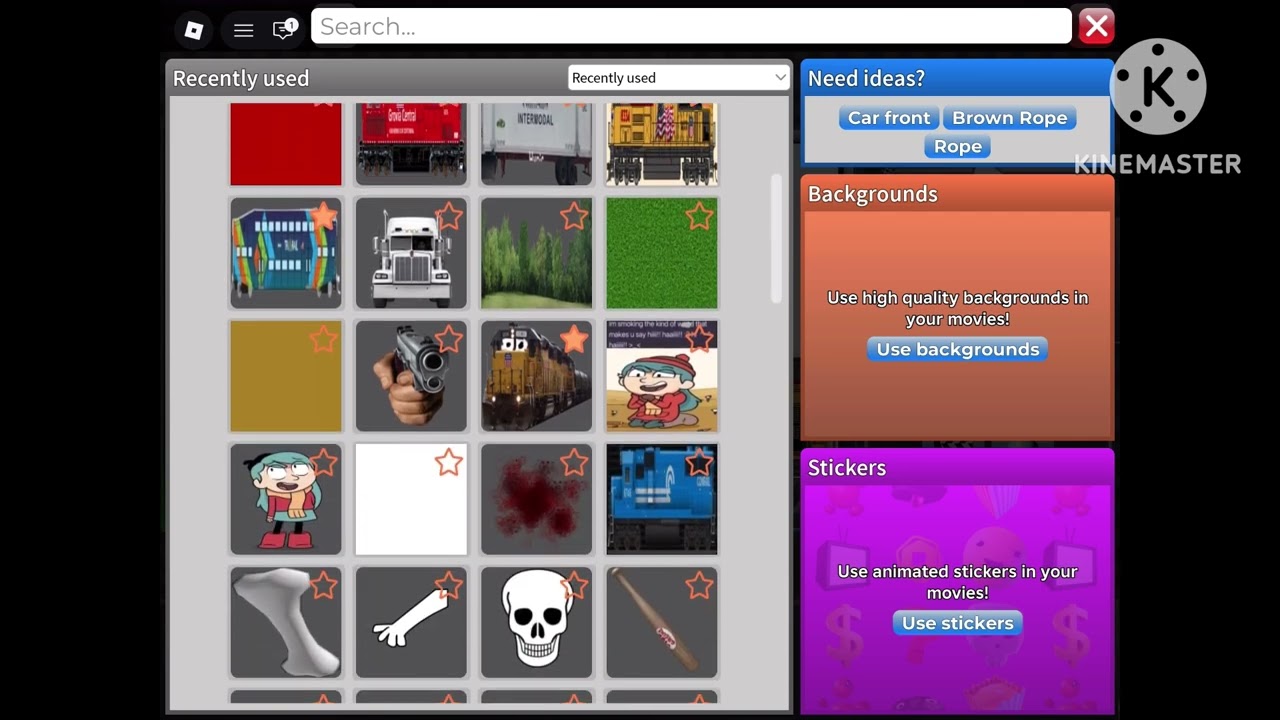This screenshot has height=720, width=1280.
Task: Choose the Brown Rope suggestion
Action: point(1009,118)
